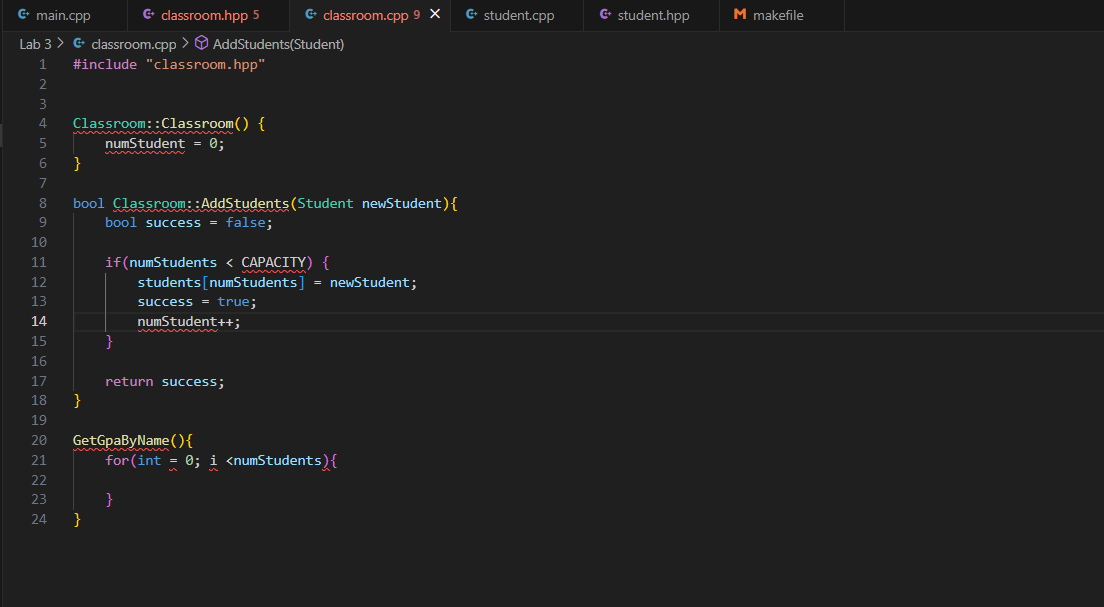
Task: Click the 9 problems badge on classroom.cpp
Action: click(x=417, y=15)
